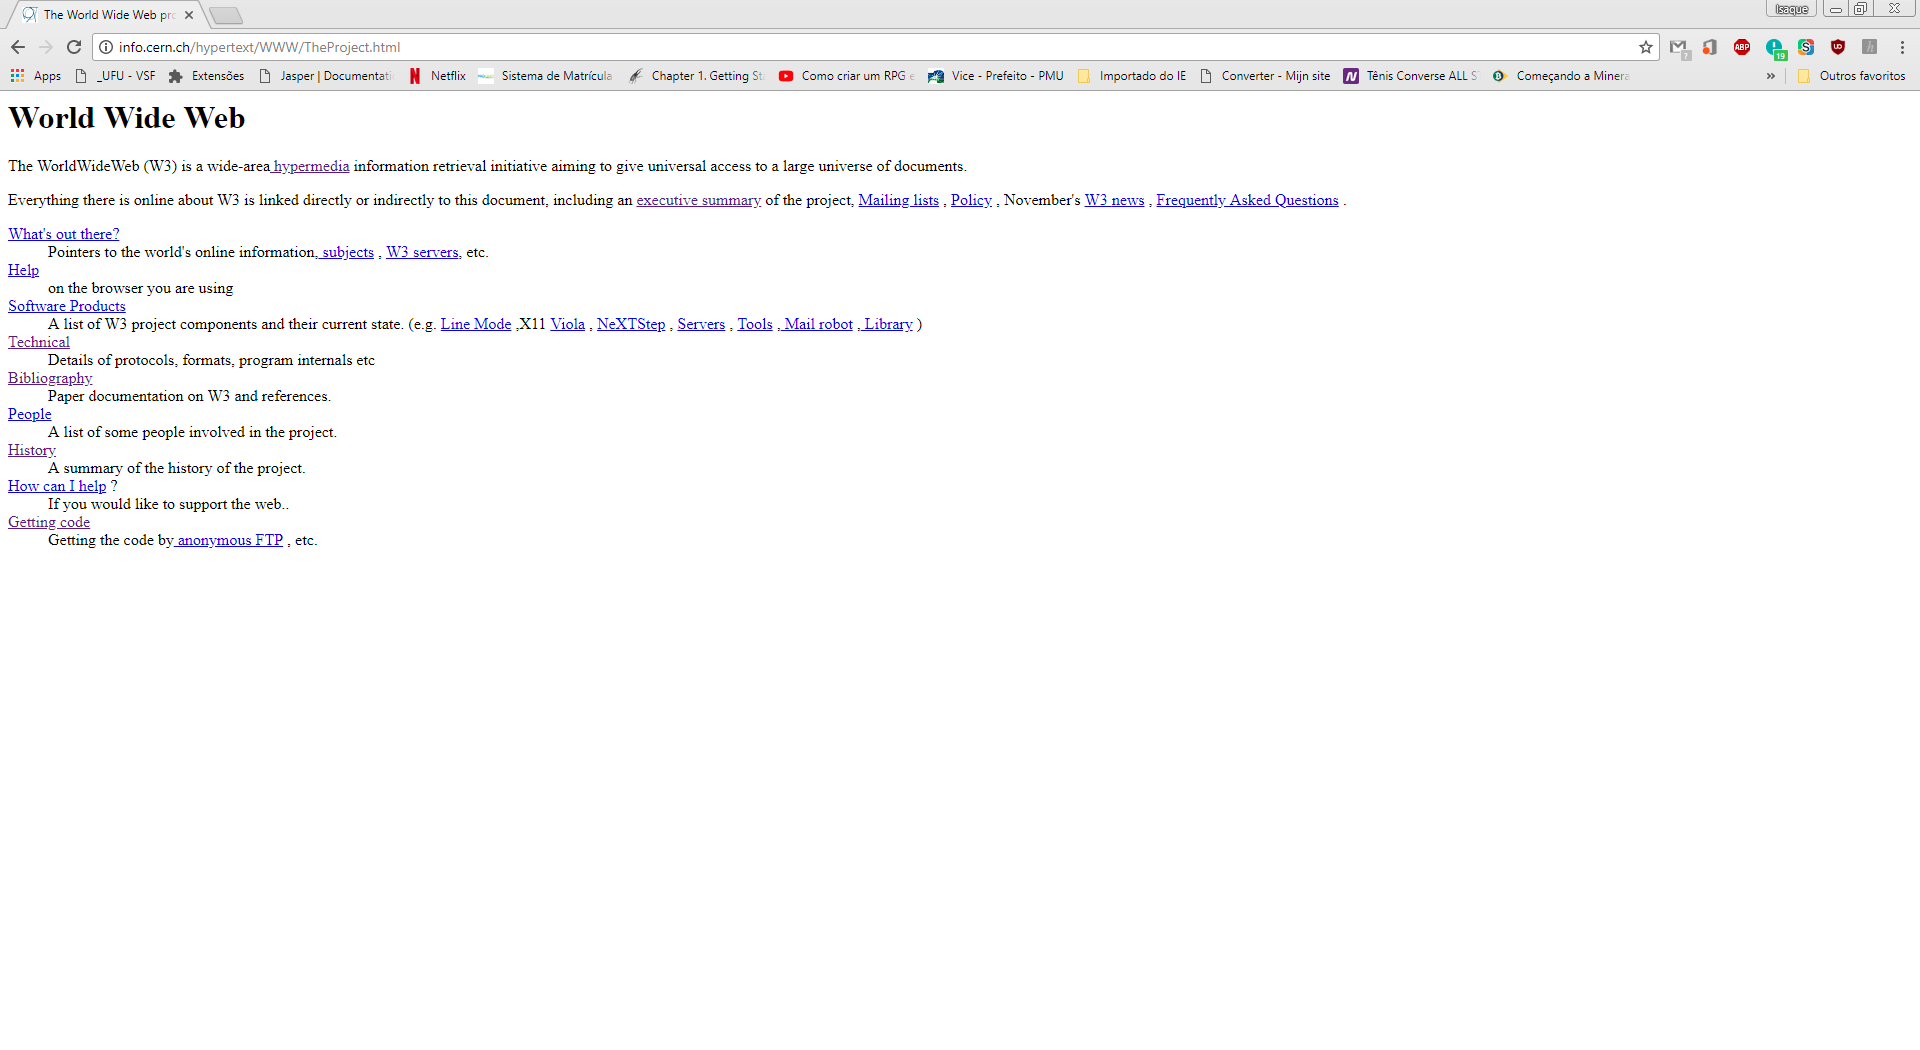Click the browser back arrow

[18, 47]
